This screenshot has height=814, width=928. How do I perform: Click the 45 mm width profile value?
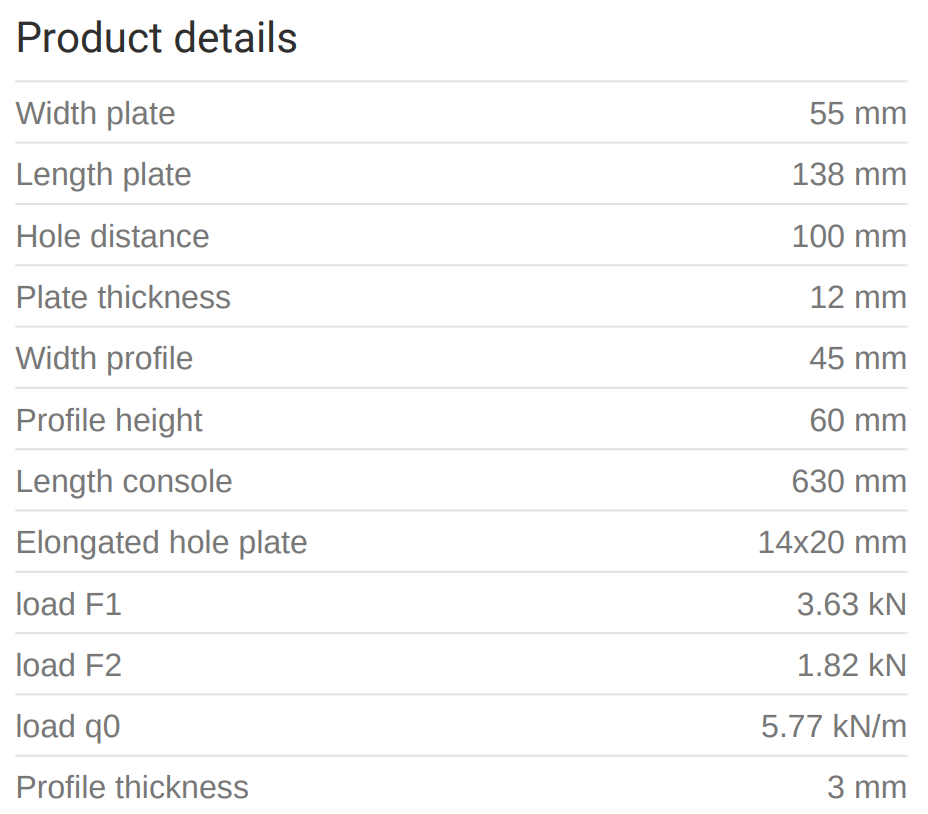pos(857,359)
